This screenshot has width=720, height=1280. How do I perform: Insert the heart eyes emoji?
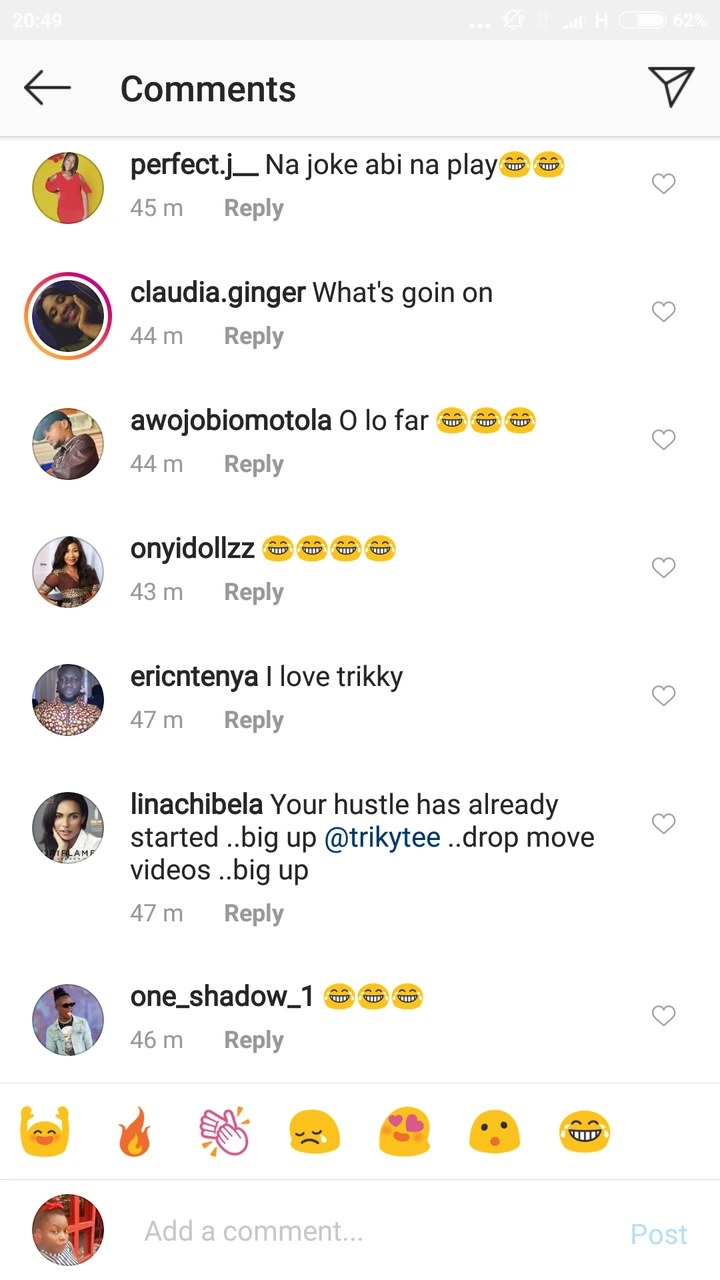point(404,1133)
